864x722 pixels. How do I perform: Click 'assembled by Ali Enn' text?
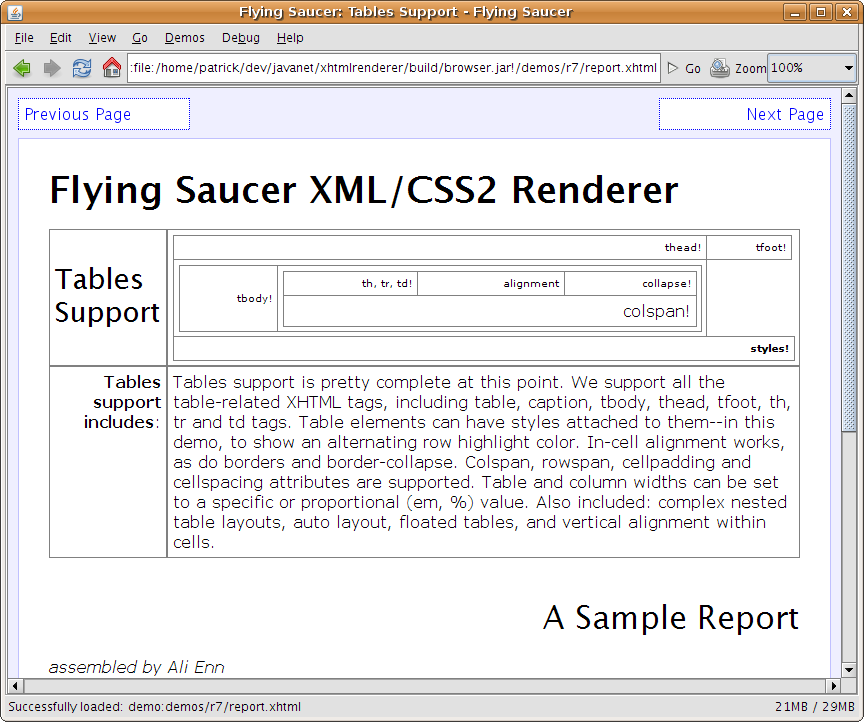(x=137, y=667)
